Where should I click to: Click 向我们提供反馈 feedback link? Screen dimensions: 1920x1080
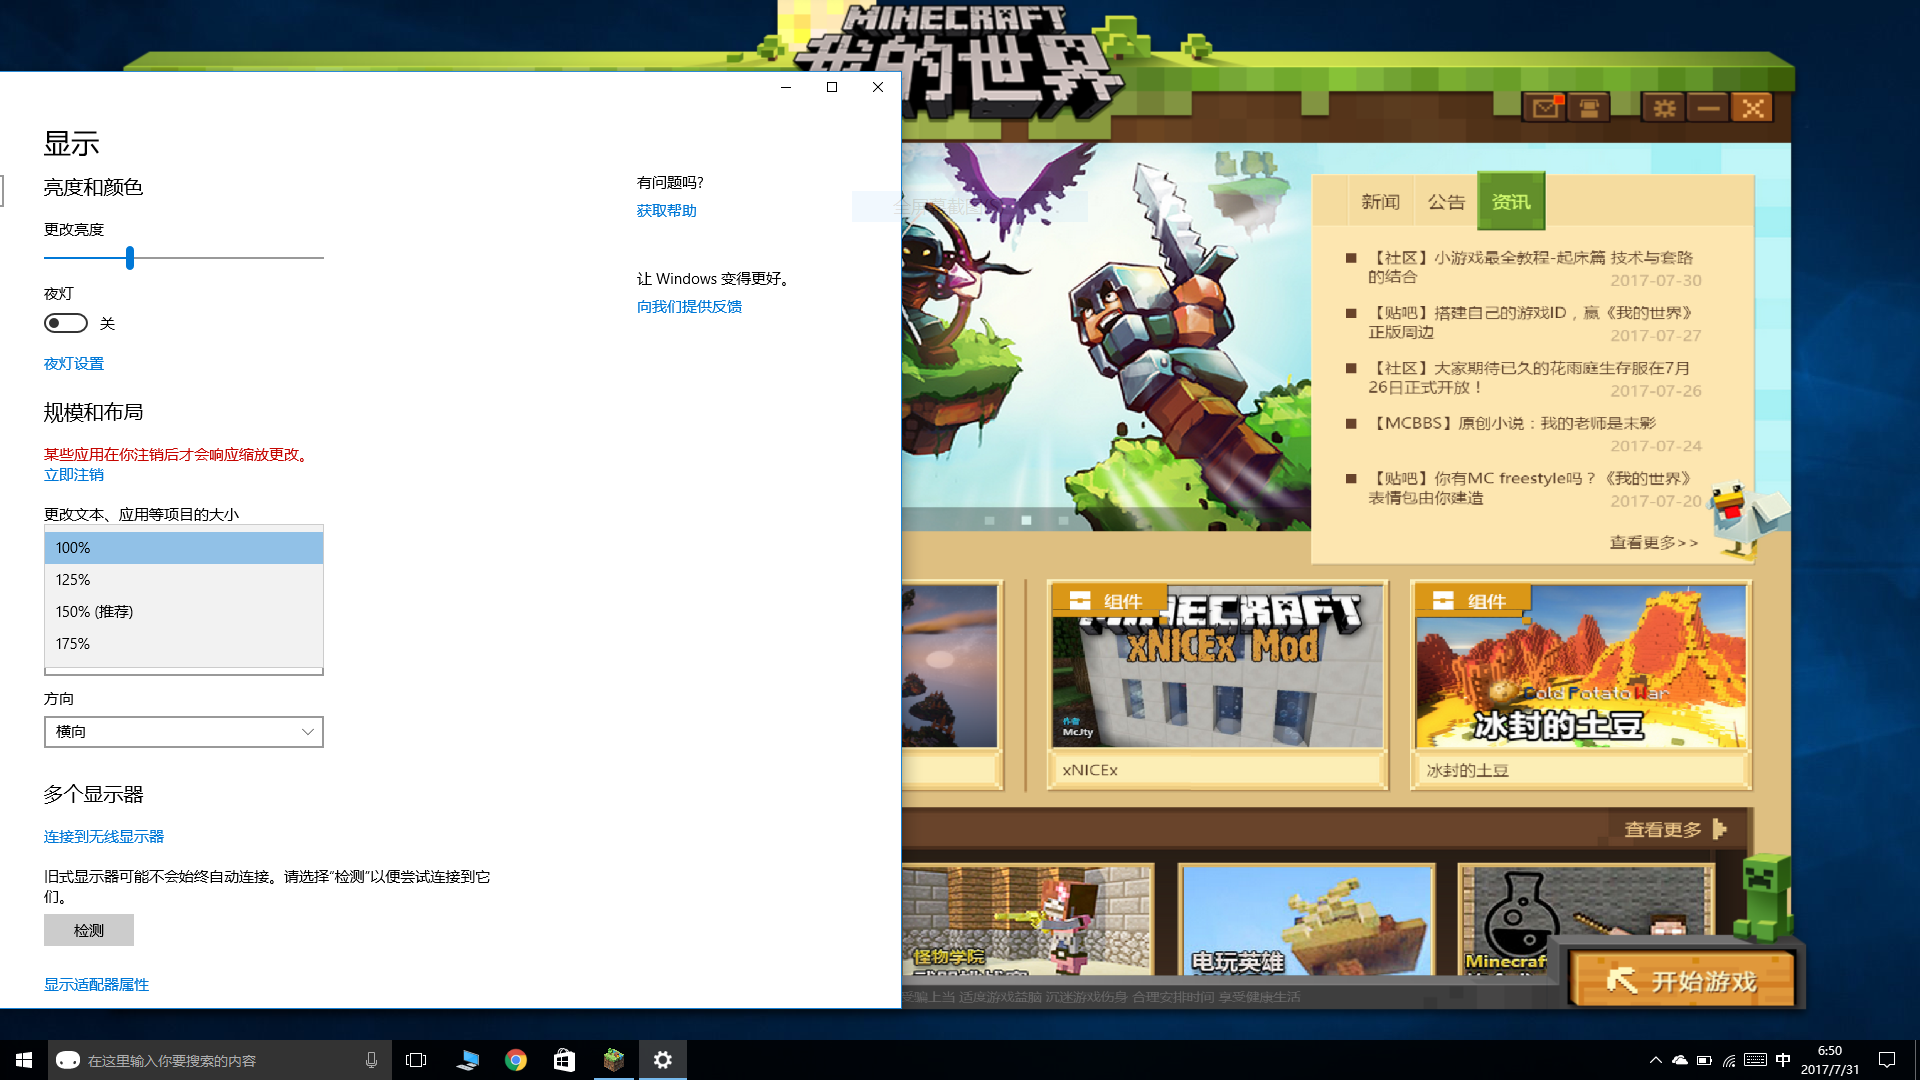coord(690,307)
